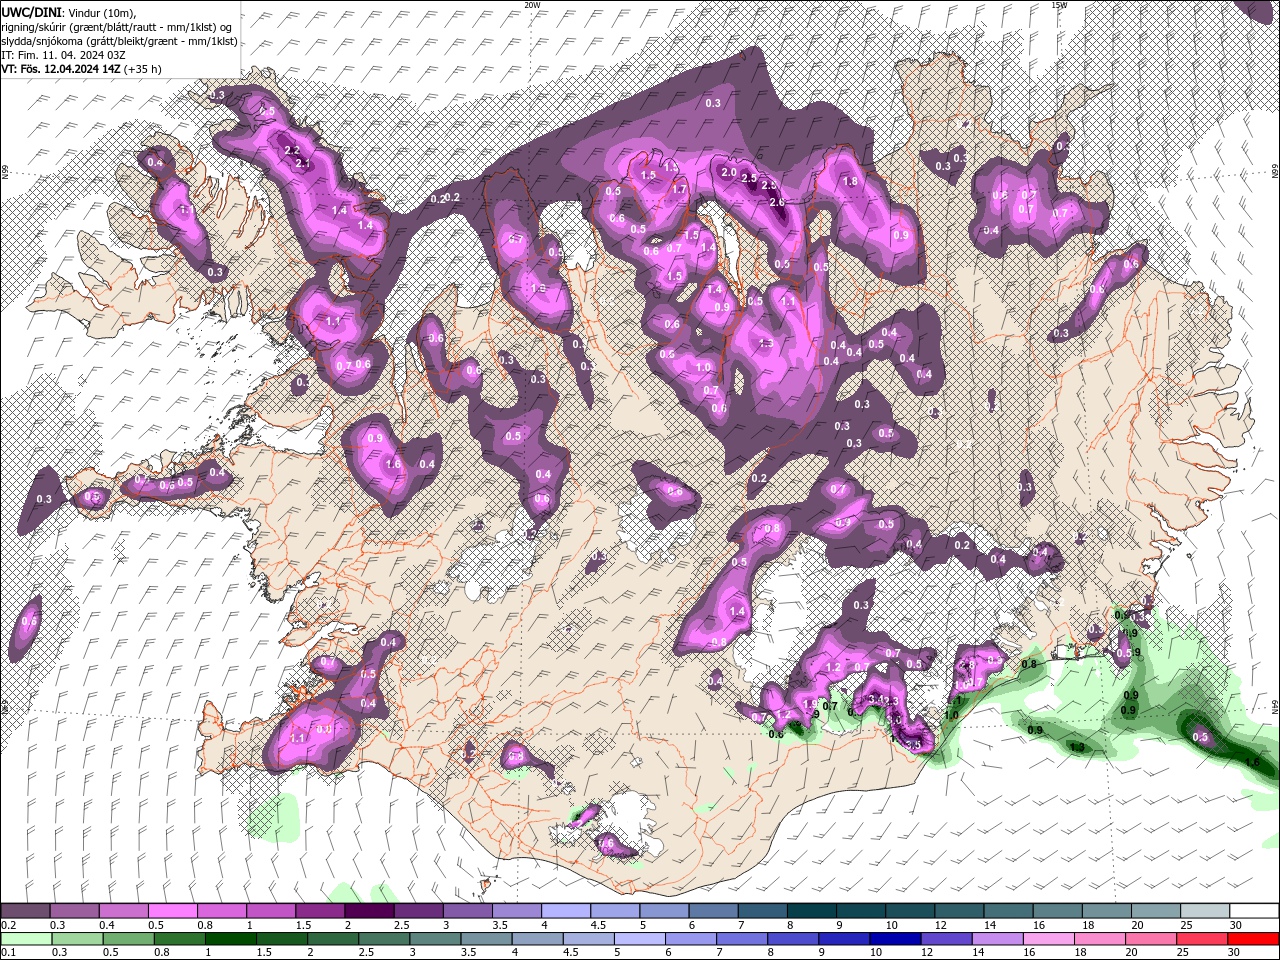Click the 20W longitude label at top

coord(532,4)
